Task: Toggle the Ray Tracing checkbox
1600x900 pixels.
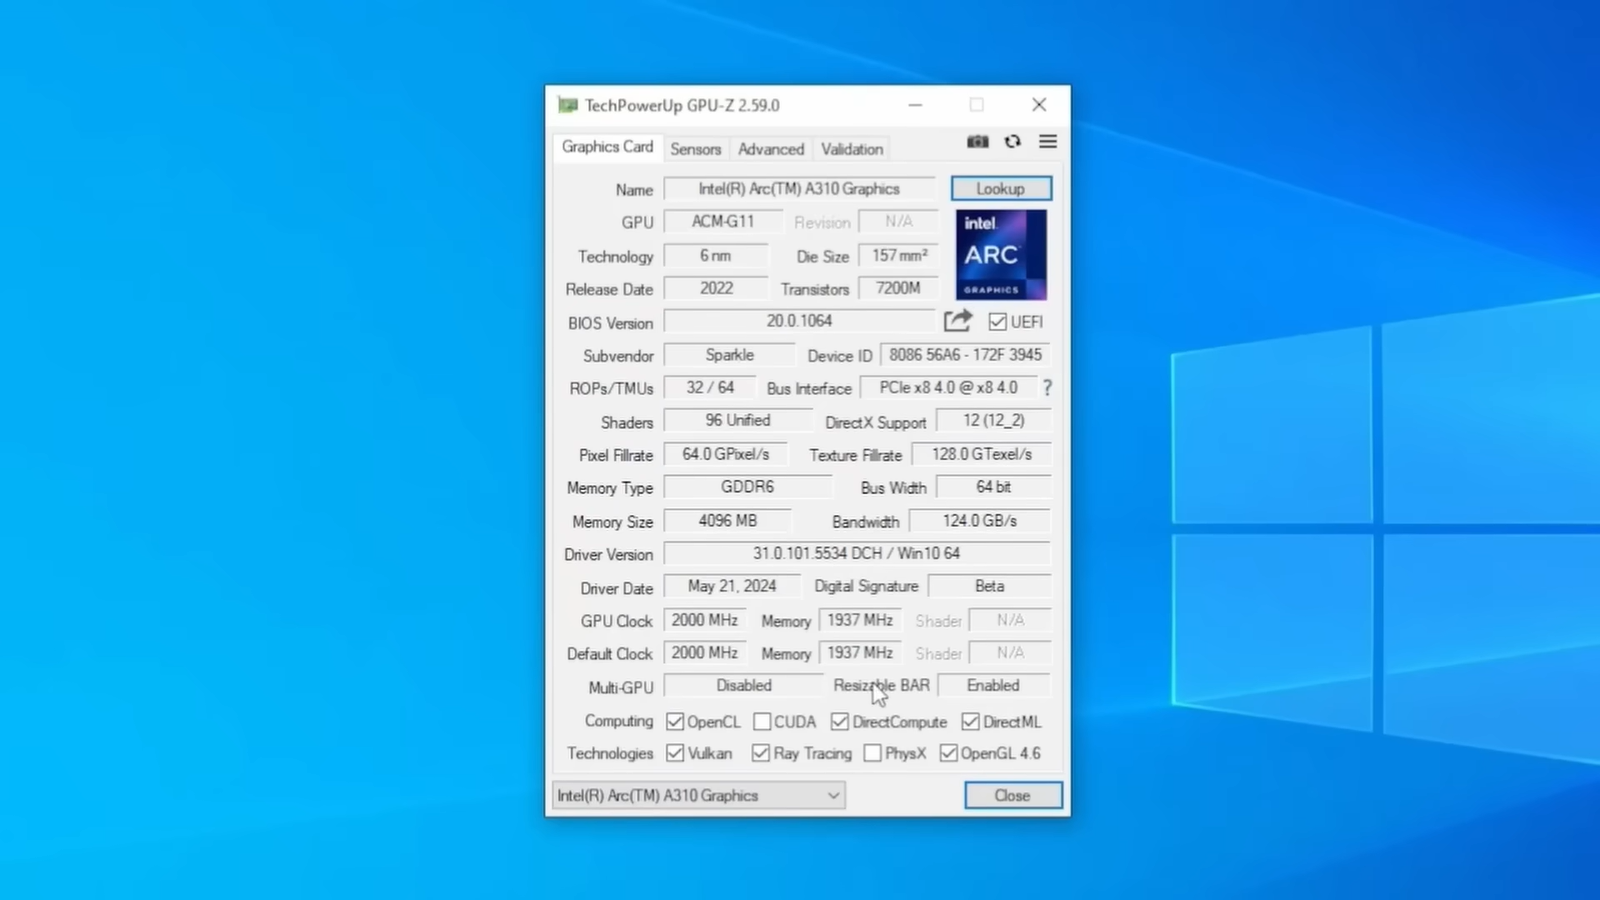Action: pyautogui.click(x=761, y=753)
